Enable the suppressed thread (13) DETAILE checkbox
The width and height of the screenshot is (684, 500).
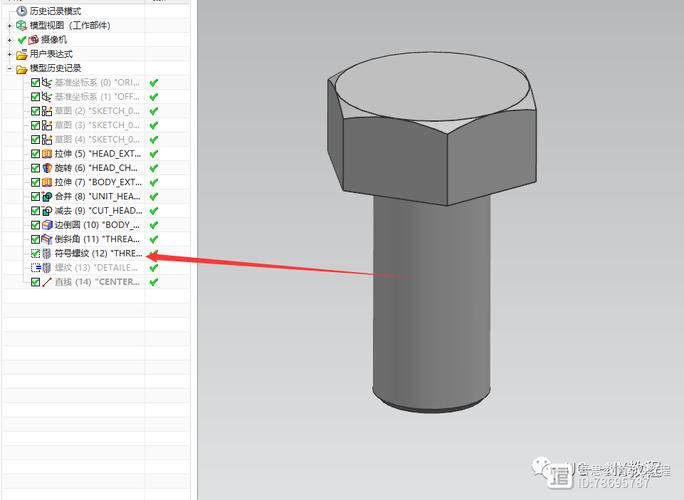click(x=36, y=268)
